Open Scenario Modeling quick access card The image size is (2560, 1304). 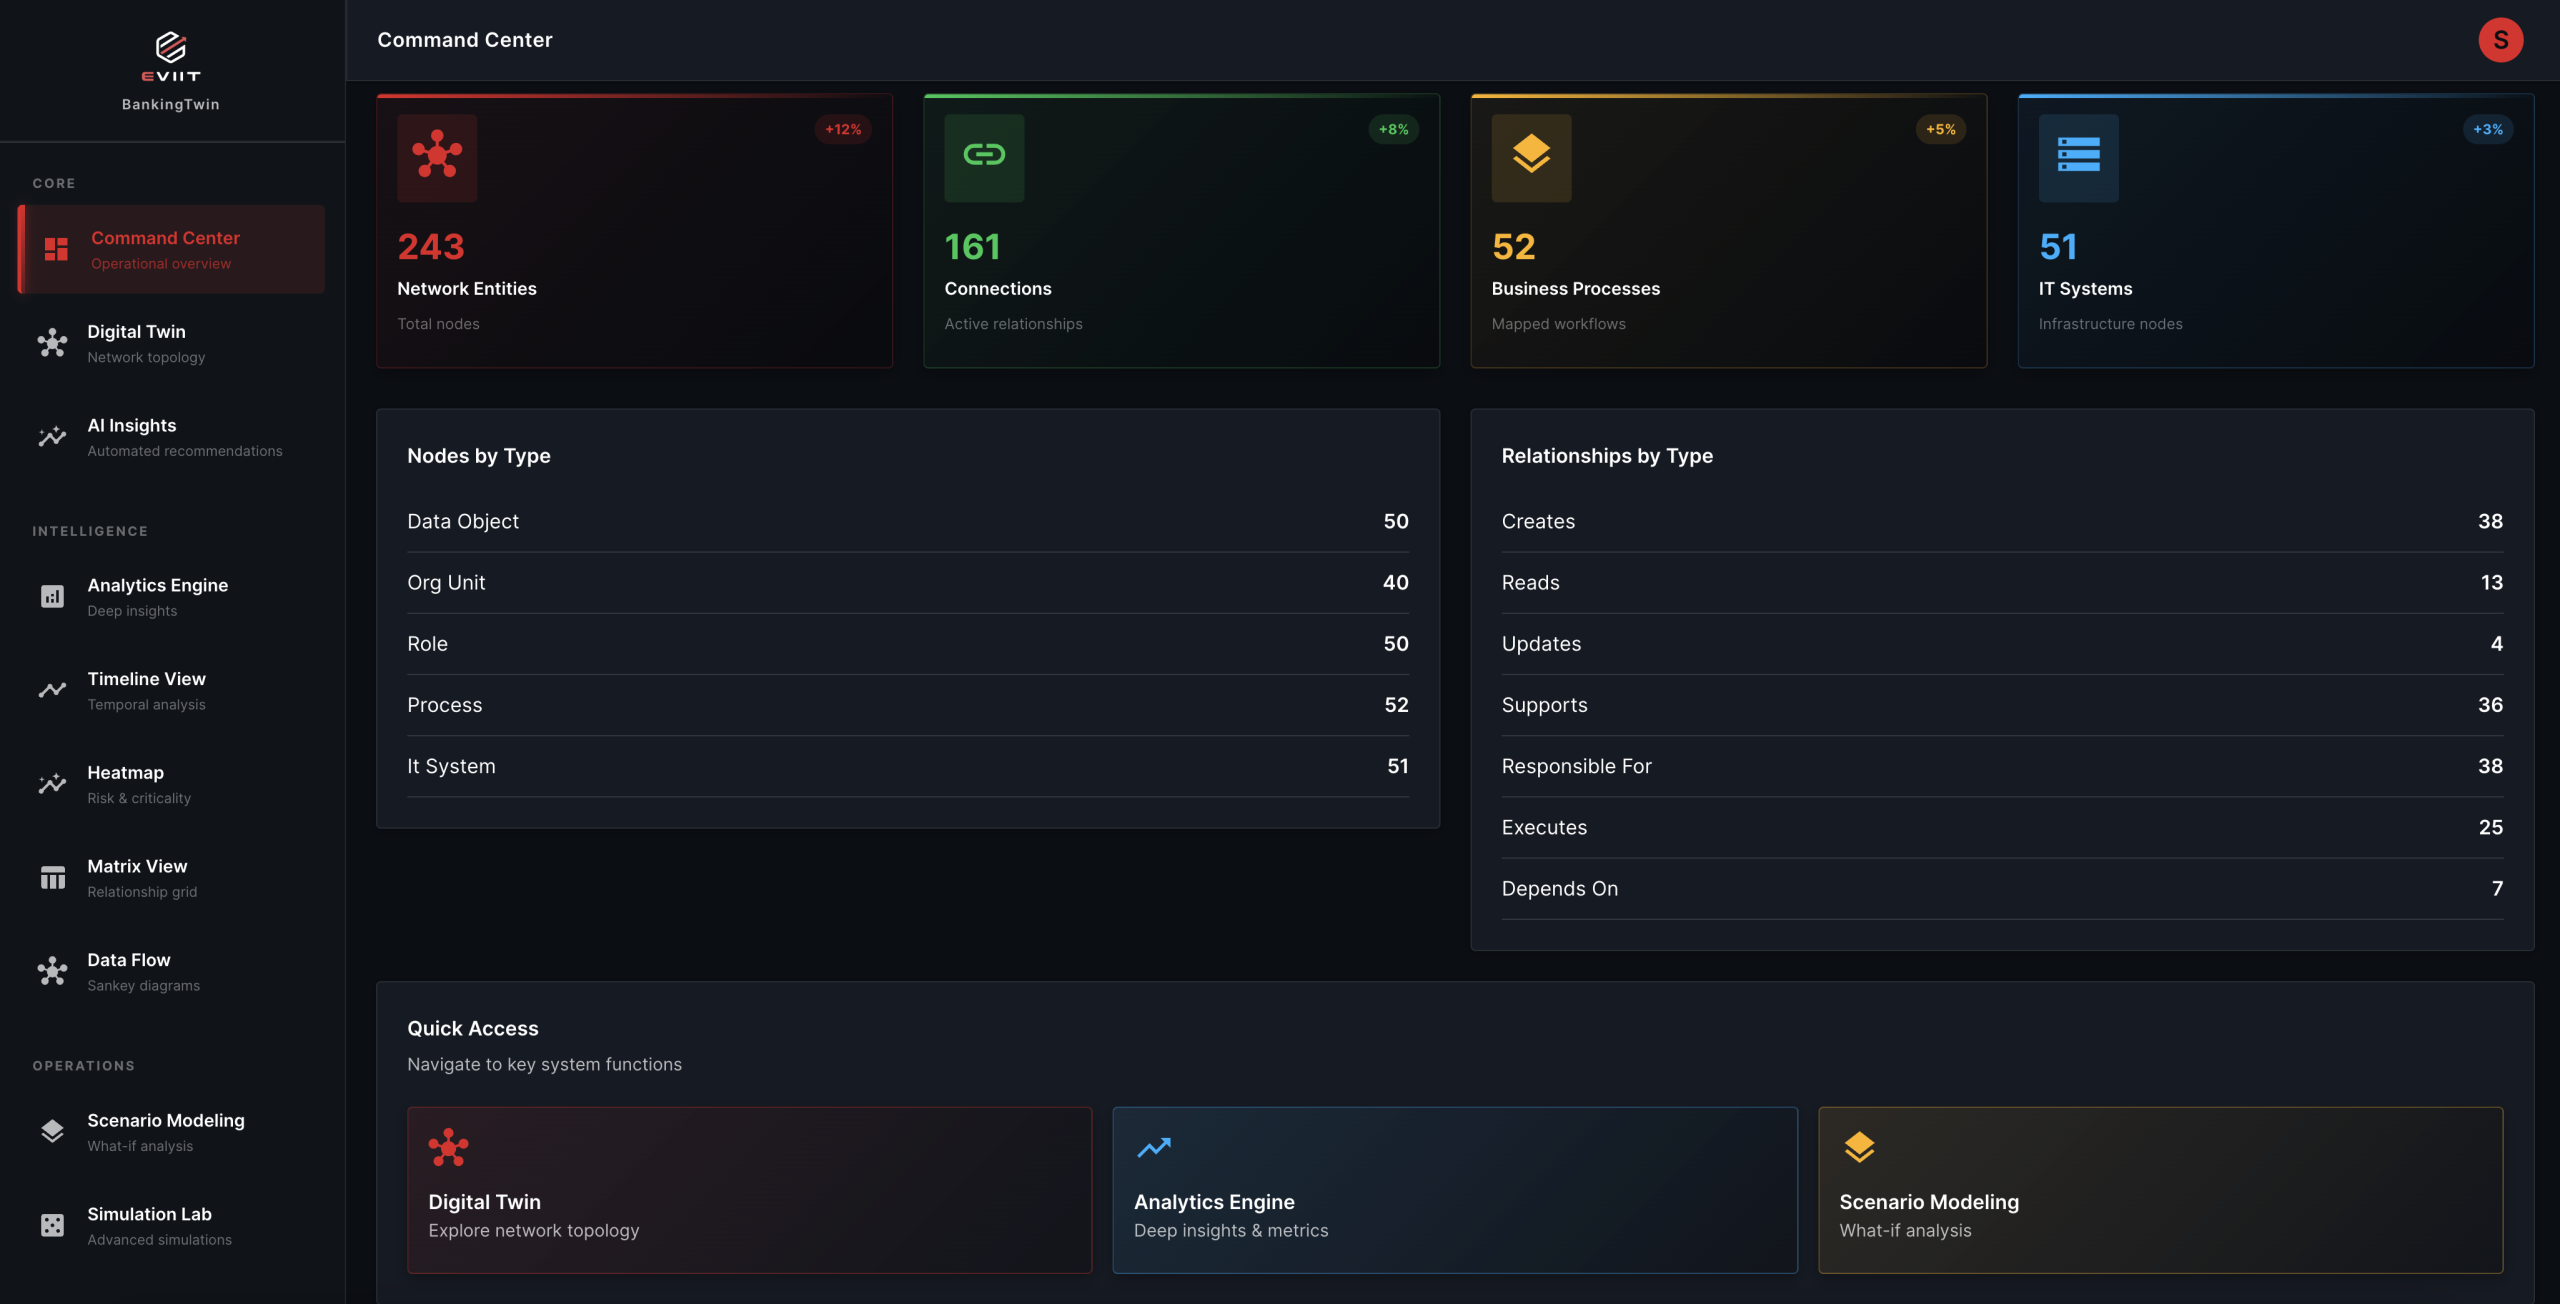click(2160, 1189)
